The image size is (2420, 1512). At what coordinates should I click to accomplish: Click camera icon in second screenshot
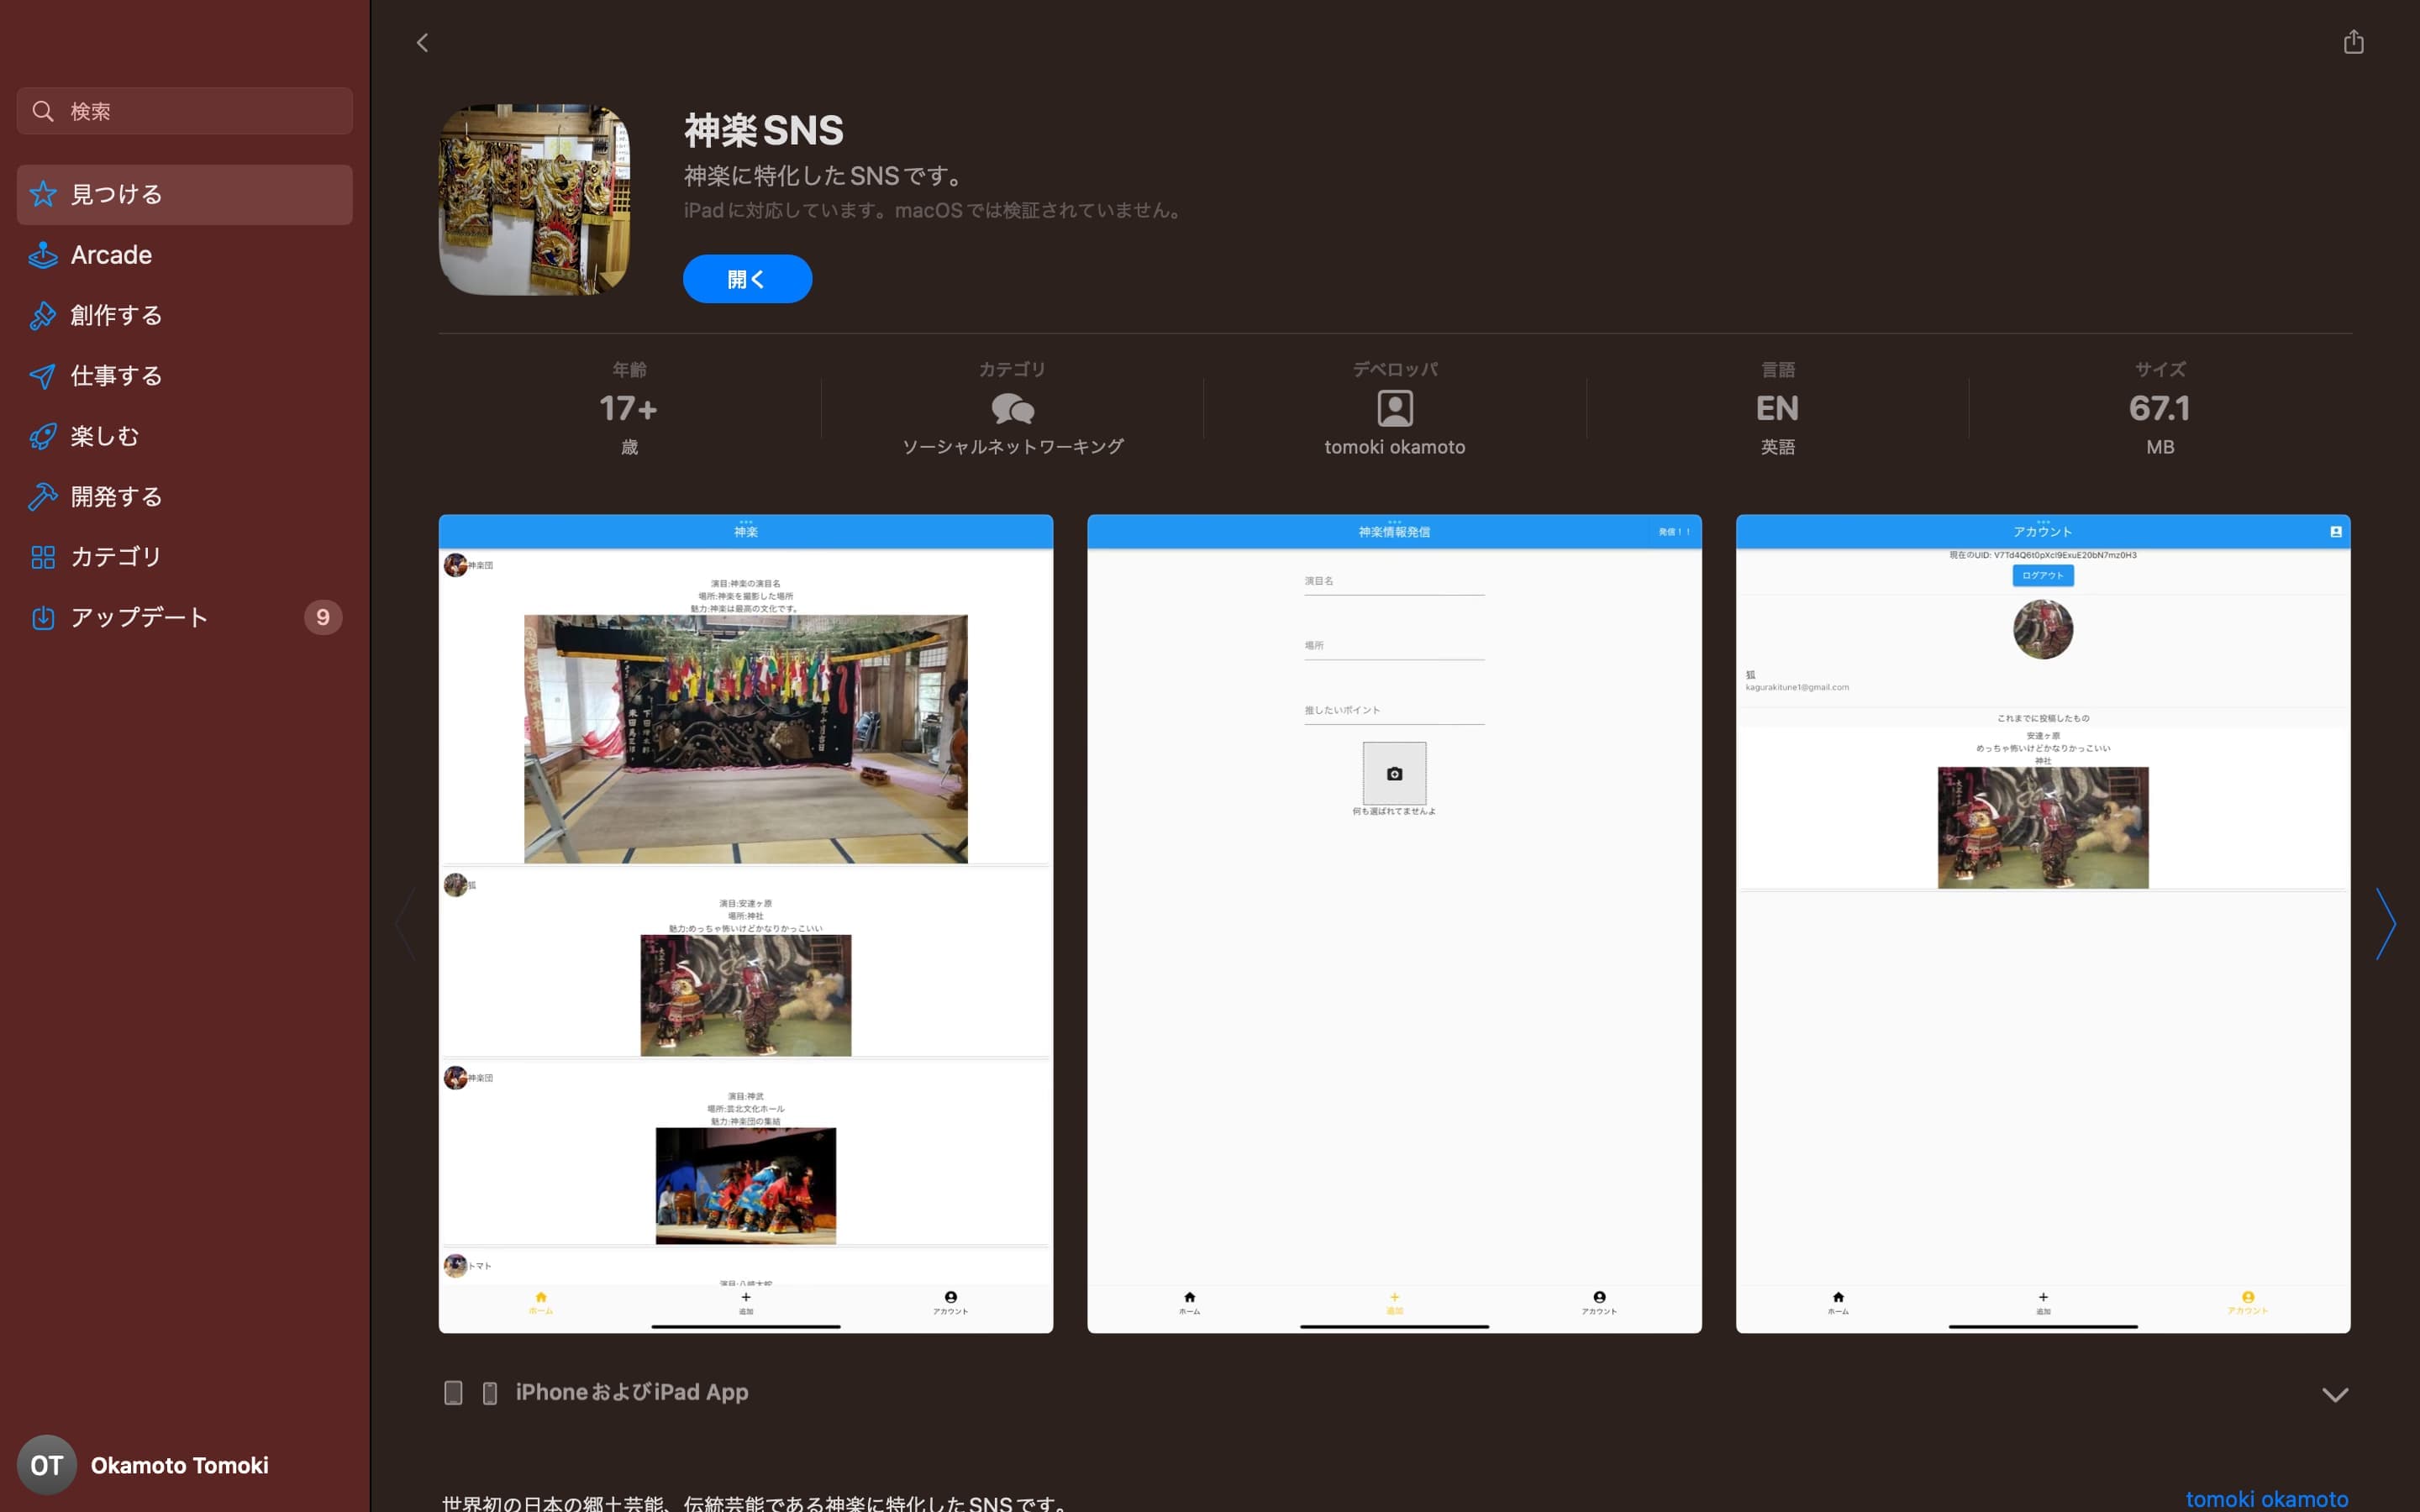tap(1394, 773)
